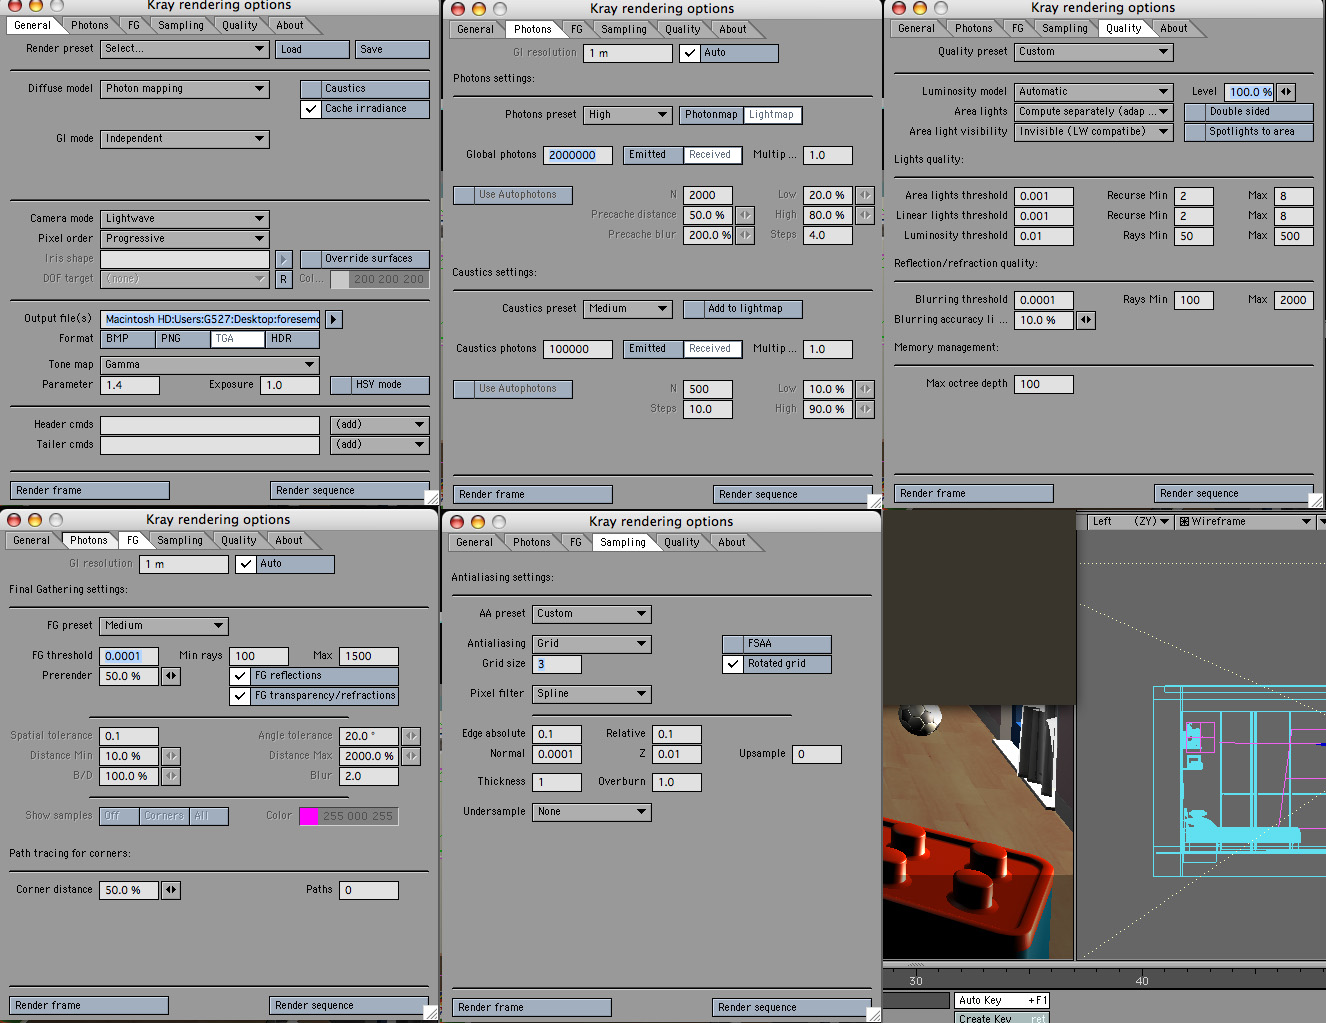
Task: Open the Tone map Gamma dropdown
Action: click(x=210, y=365)
